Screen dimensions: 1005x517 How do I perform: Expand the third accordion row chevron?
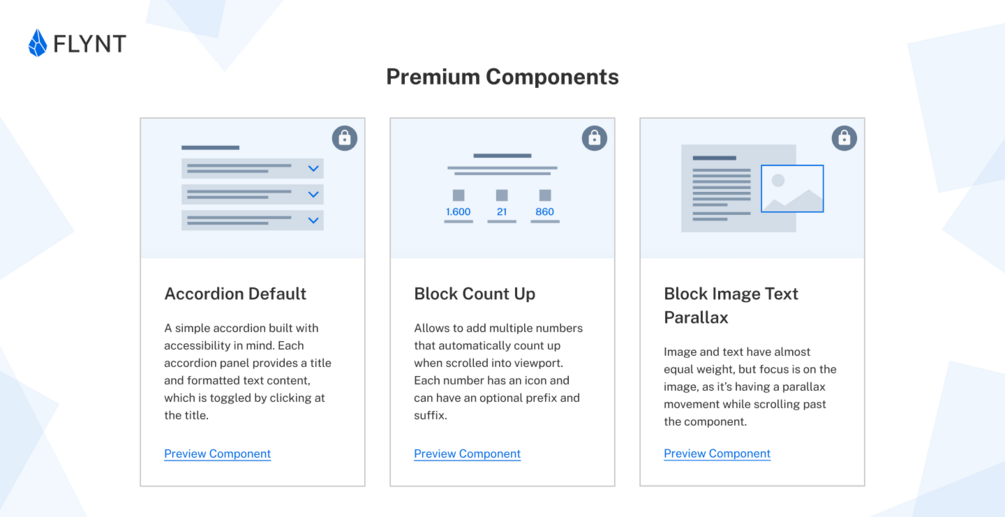pyautogui.click(x=313, y=220)
